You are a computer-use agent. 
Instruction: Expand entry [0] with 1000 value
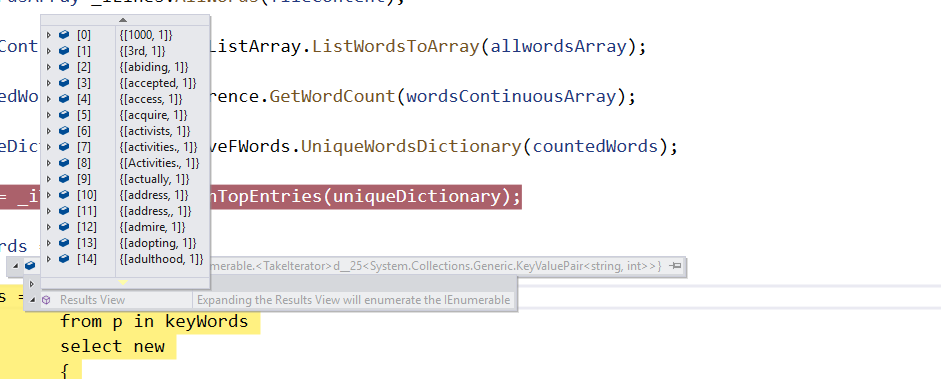point(49,35)
